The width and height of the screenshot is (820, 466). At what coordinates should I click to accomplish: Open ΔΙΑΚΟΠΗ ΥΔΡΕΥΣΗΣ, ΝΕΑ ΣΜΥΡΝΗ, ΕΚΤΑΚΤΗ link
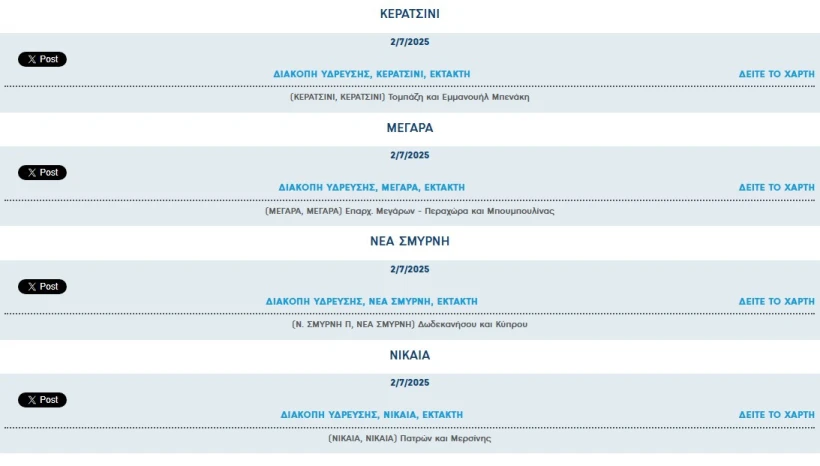(x=372, y=302)
